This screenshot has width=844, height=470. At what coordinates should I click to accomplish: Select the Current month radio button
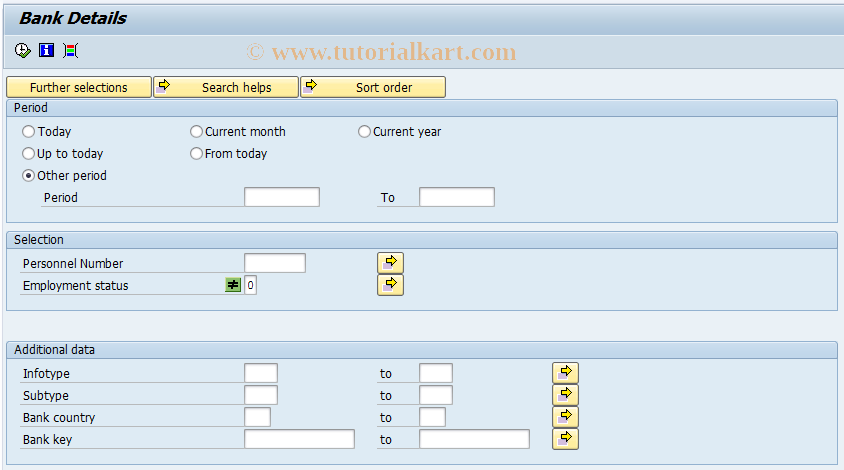click(196, 131)
